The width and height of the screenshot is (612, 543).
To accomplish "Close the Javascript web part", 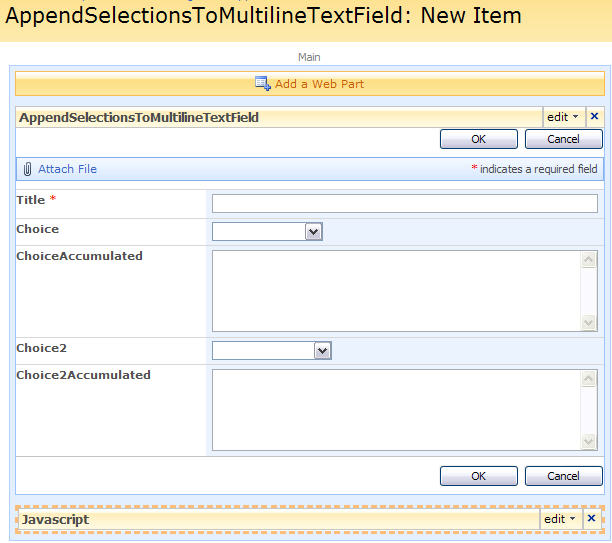I will click(x=591, y=519).
